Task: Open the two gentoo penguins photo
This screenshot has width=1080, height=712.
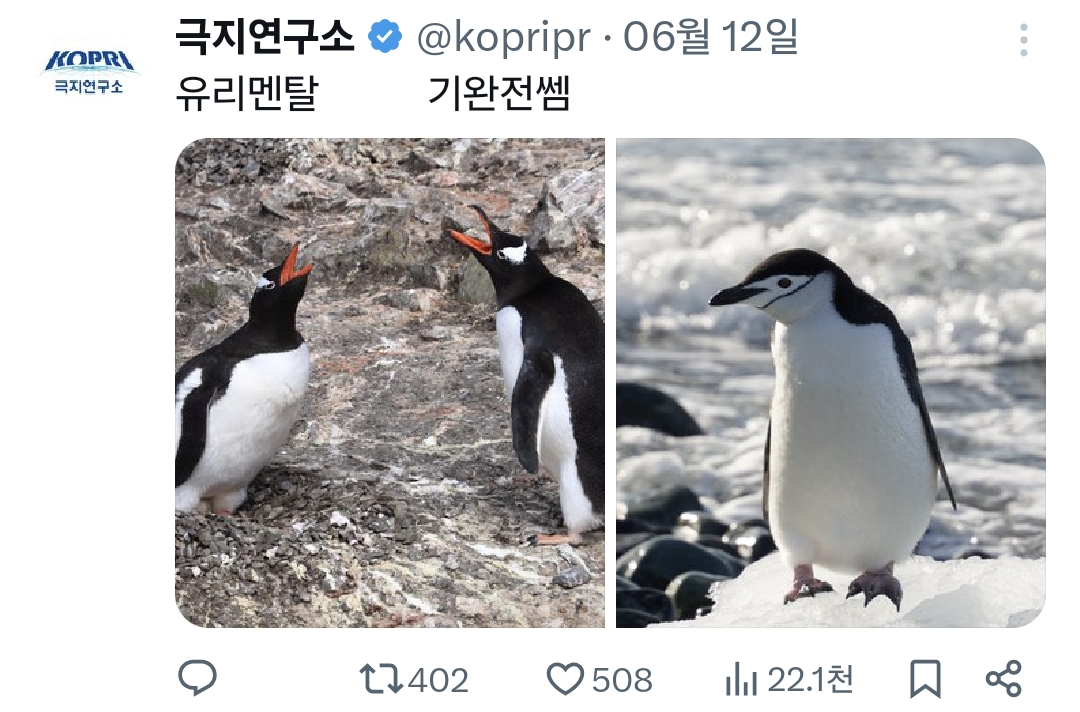Action: pos(390,383)
